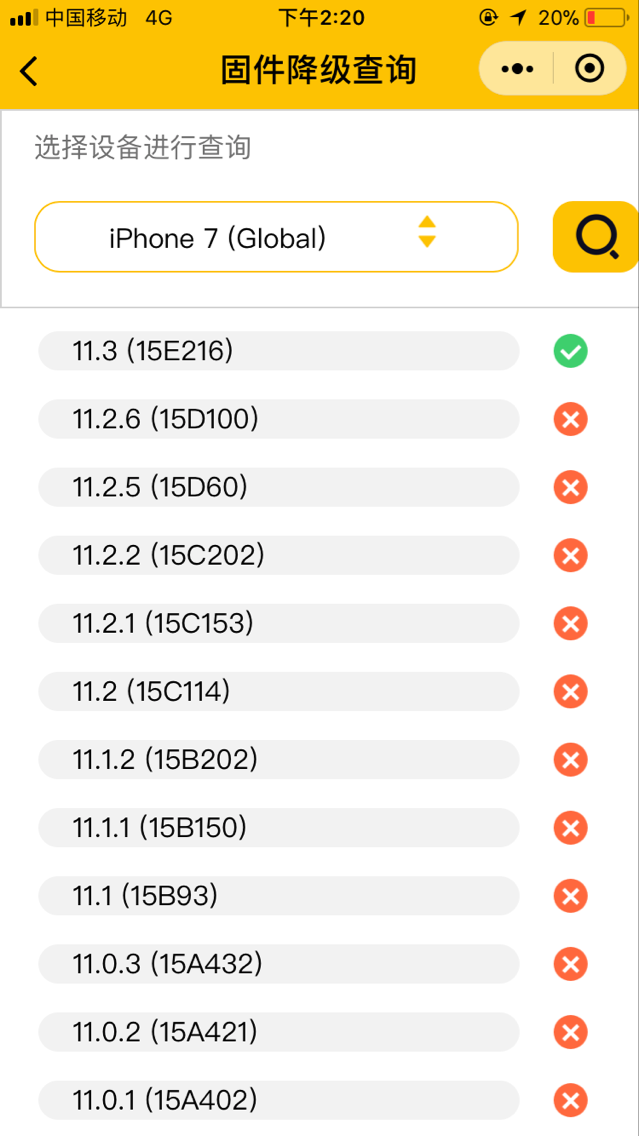The height and width of the screenshot is (1136, 639).
Task: Select firmware row 11.3 (15E216)
Action: pyautogui.click(x=279, y=351)
